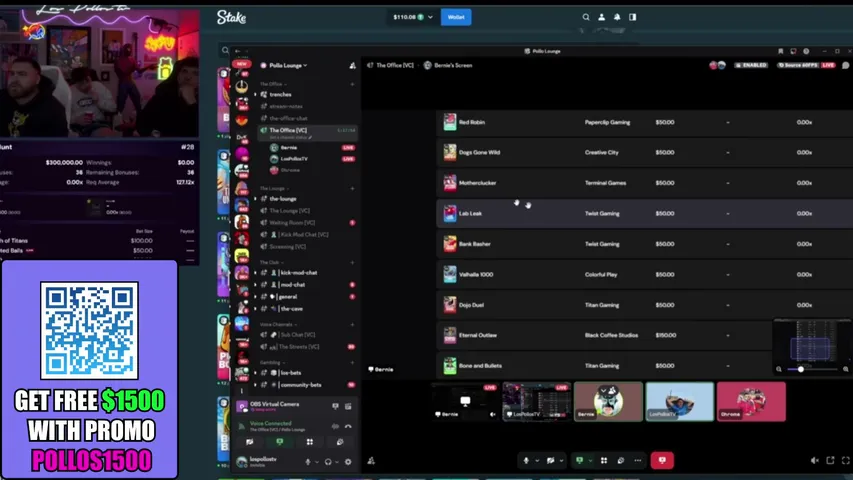Open soundboard in call control bar
Screen dimensions: 853x480
point(621,460)
